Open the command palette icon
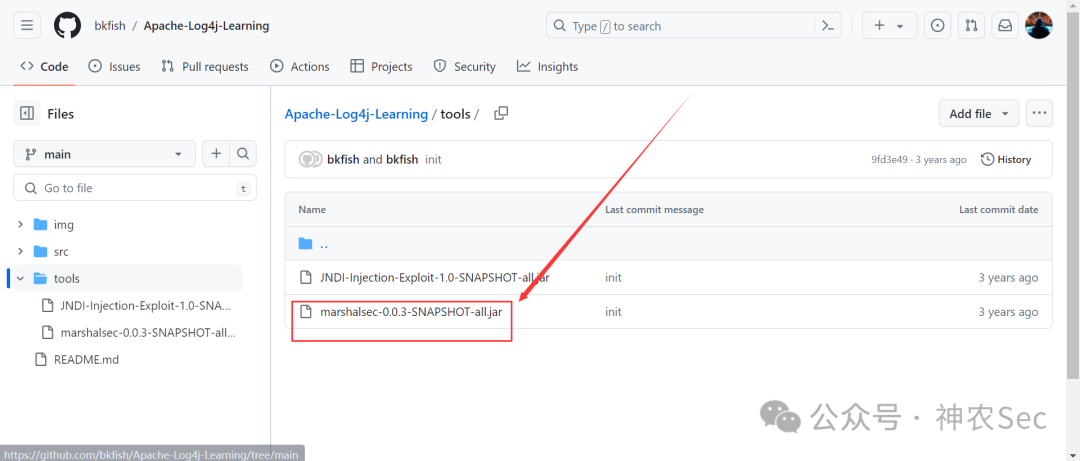Screen dimensions: 1080x461 pos(828,25)
